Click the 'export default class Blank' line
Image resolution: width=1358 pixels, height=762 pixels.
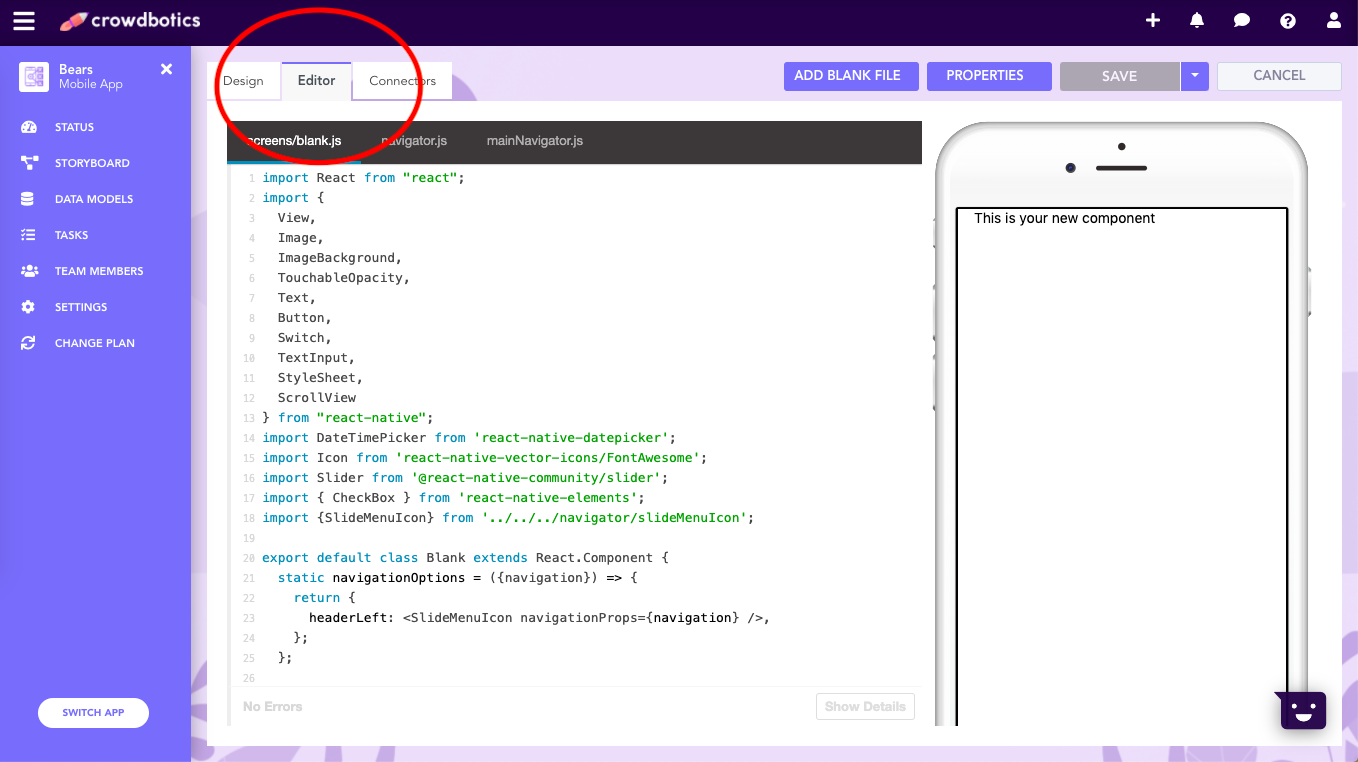pyautogui.click(x=465, y=558)
